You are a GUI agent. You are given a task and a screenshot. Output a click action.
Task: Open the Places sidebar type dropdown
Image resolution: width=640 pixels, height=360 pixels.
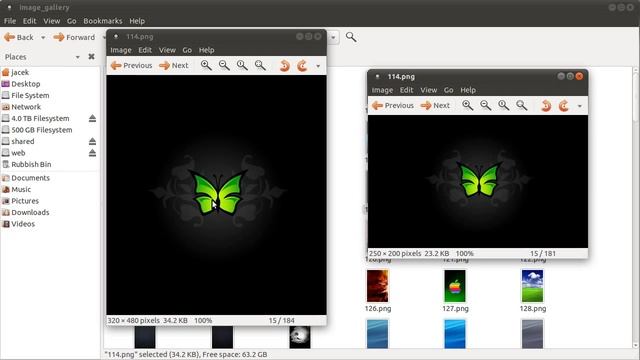(x=78, y=57)
